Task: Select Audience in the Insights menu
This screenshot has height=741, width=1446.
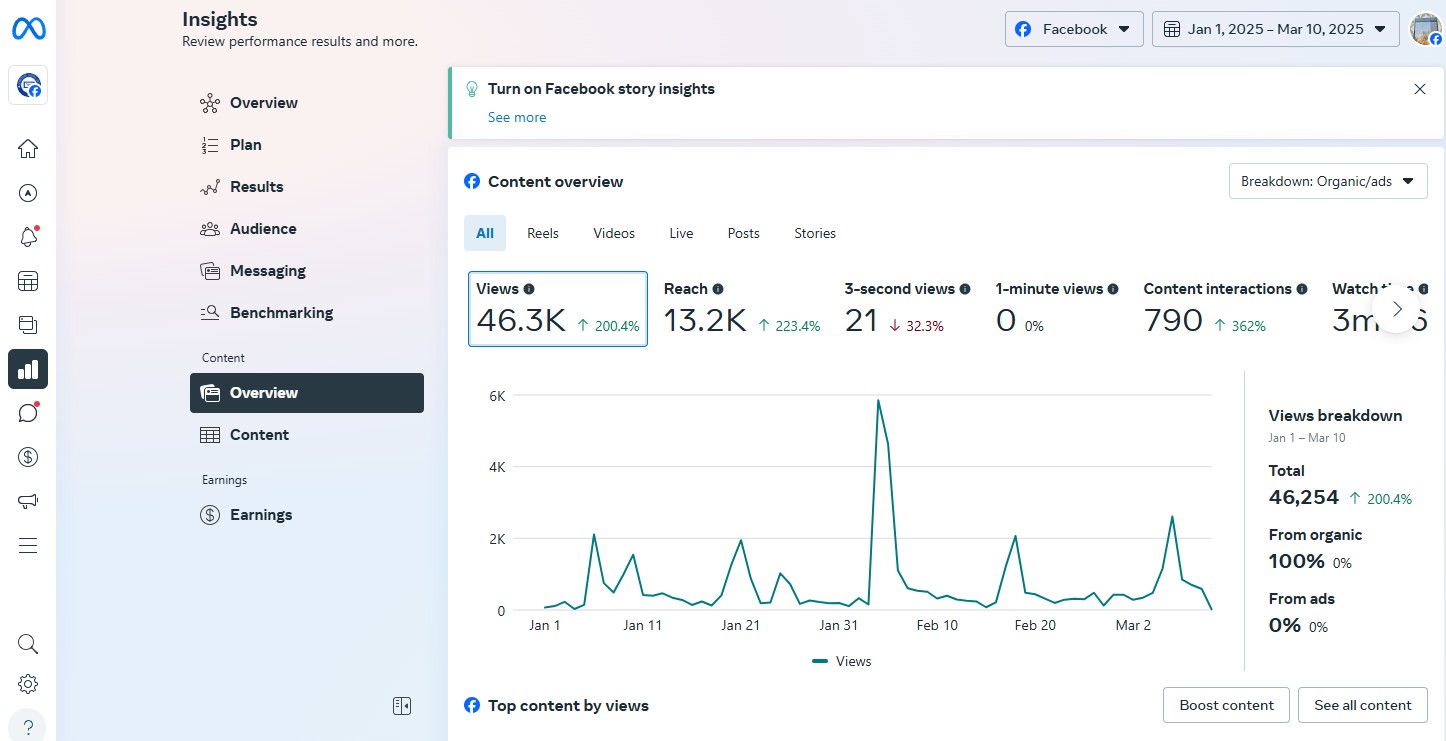Action: (263, 229)
